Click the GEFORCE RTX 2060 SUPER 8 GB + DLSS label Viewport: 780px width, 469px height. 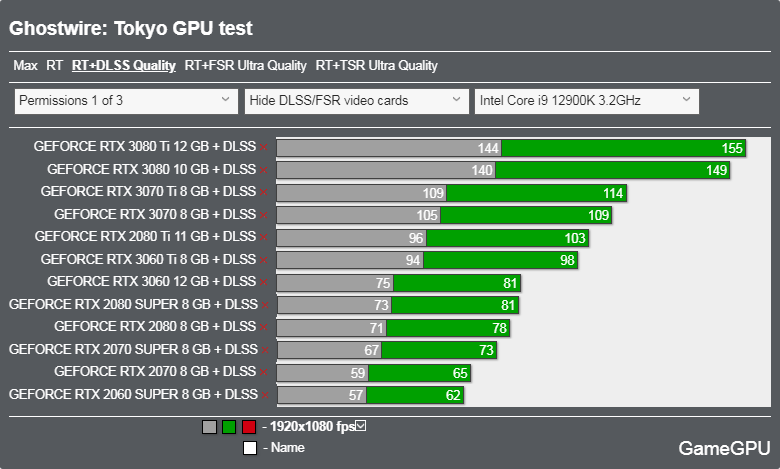133,394
